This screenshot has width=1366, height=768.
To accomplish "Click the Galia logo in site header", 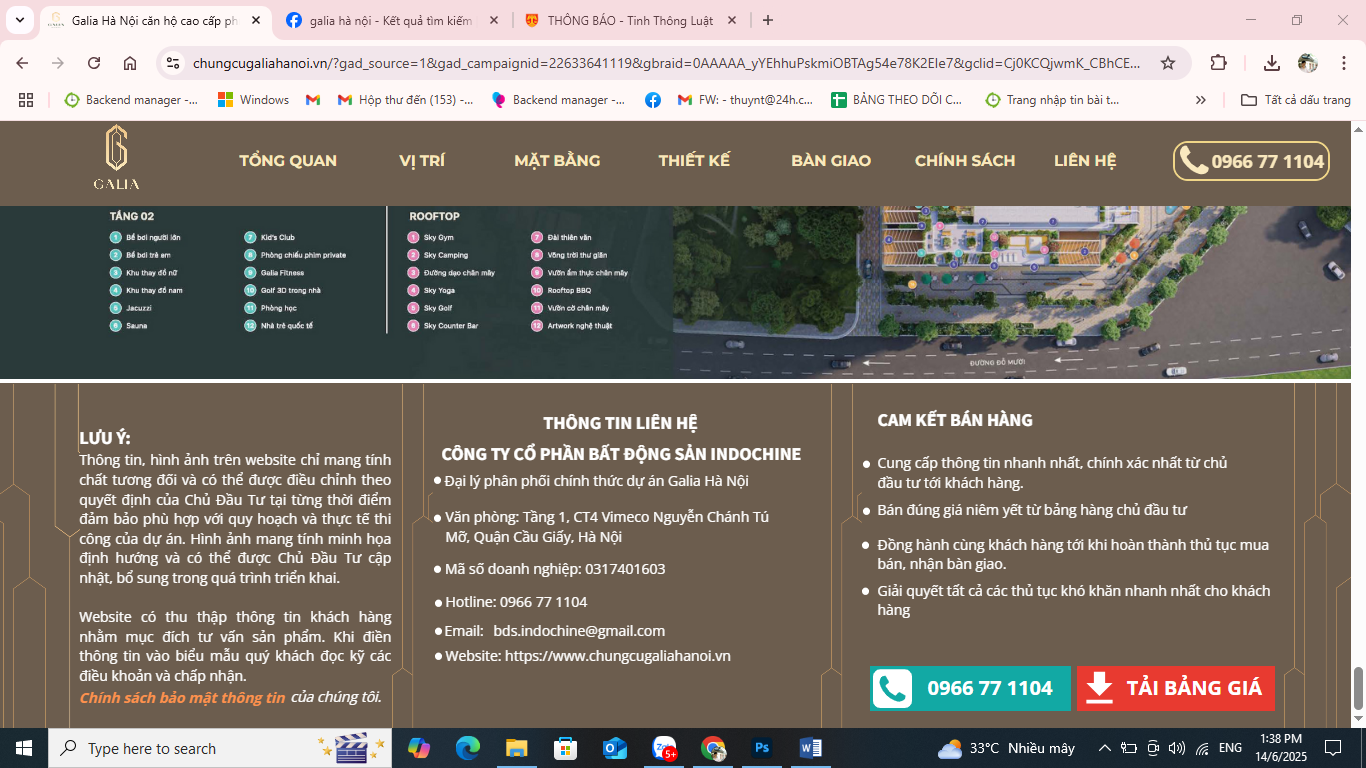I will (117, 158).
